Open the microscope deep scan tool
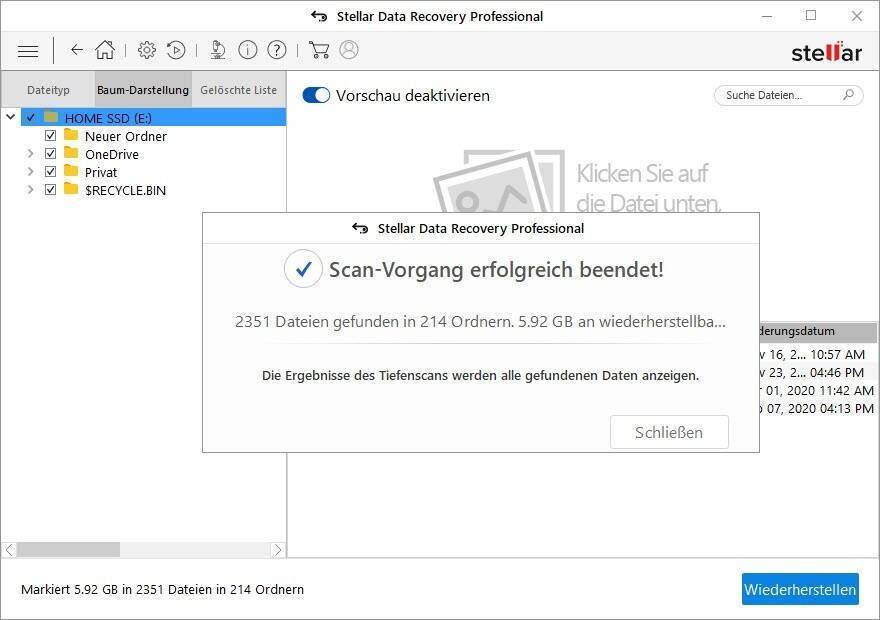This screenshot has width=880, height=620. 218,50
